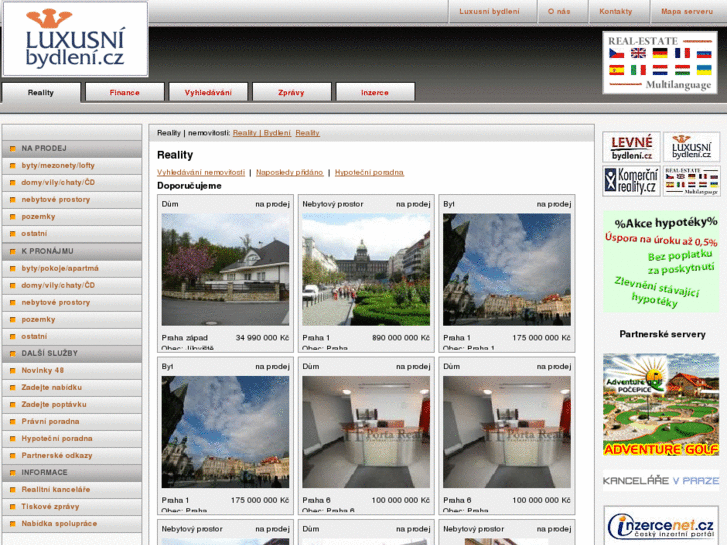The width and height of the screenshot is (727, 545).
Task: Click the Adventure Golf banner
Action: coord(661,405)
